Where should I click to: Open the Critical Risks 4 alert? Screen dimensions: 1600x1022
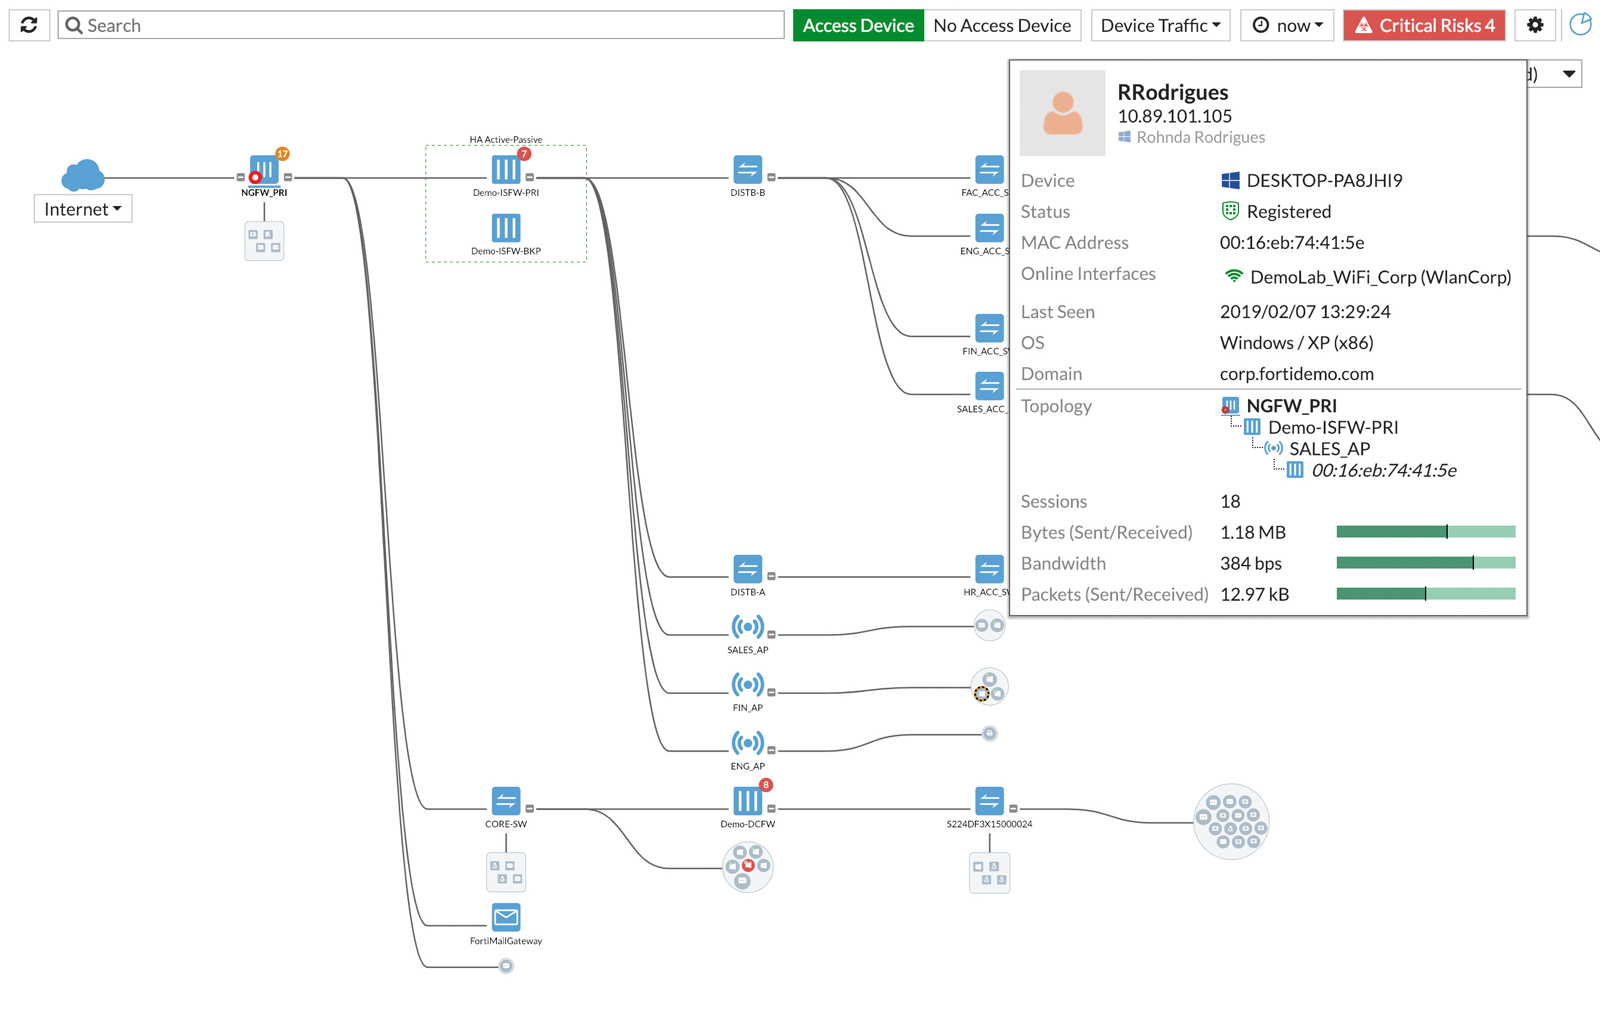pyautogui.click(x=1424, y=25)
